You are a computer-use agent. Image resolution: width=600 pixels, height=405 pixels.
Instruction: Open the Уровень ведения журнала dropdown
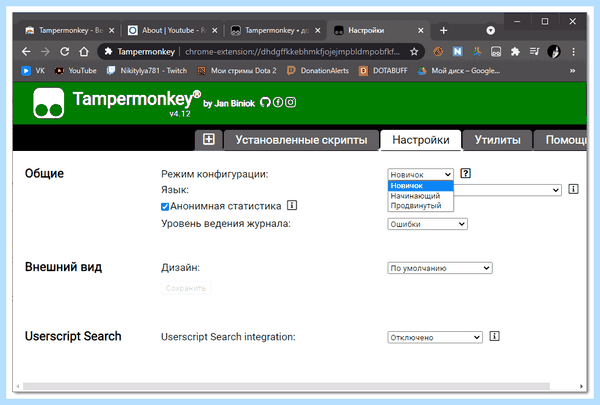427,224
